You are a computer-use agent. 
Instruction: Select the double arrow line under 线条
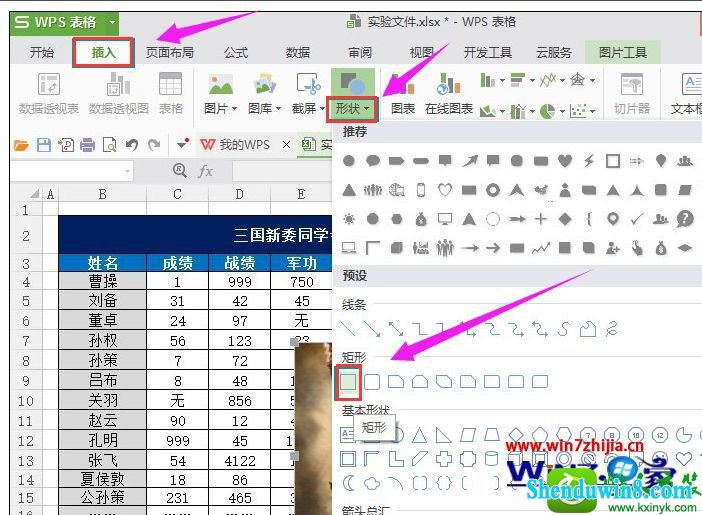tap(396, 329)
